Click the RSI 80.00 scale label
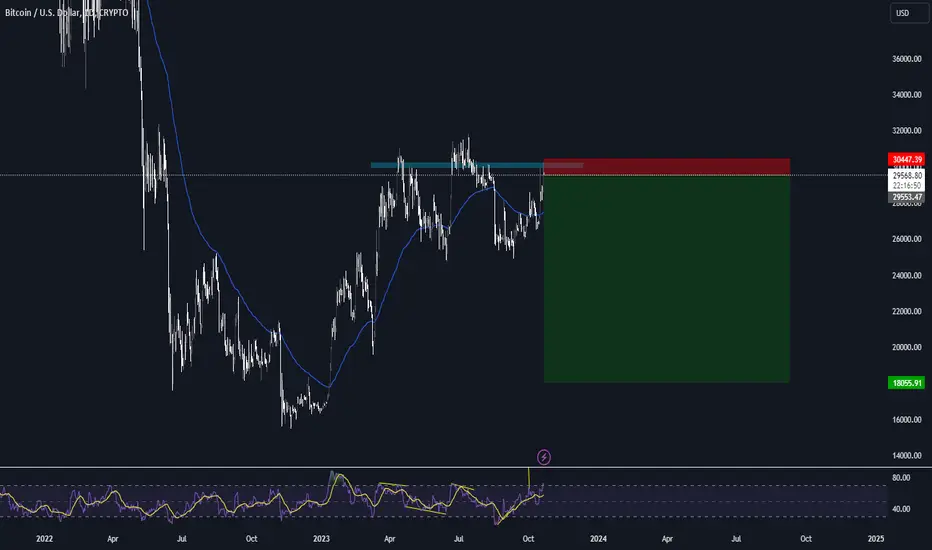932x550 pixels. [x=901, y=477]
